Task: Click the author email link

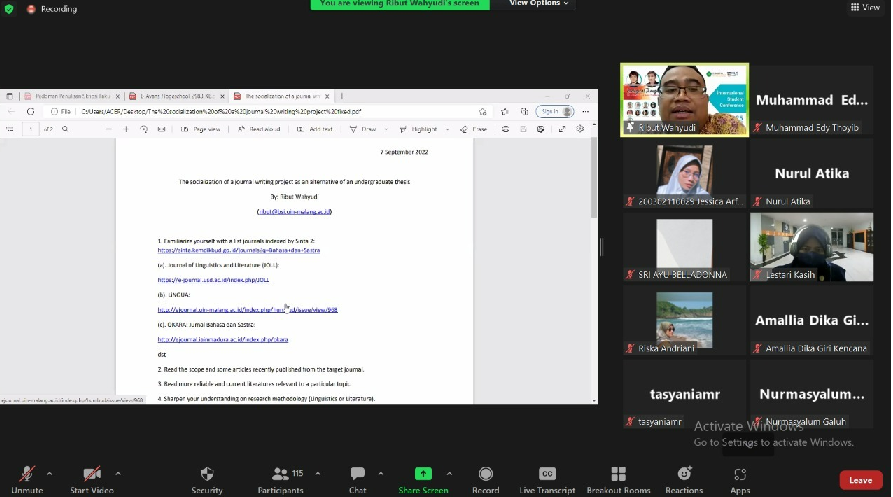Action: pyautogui.click(x=294, y=212)
